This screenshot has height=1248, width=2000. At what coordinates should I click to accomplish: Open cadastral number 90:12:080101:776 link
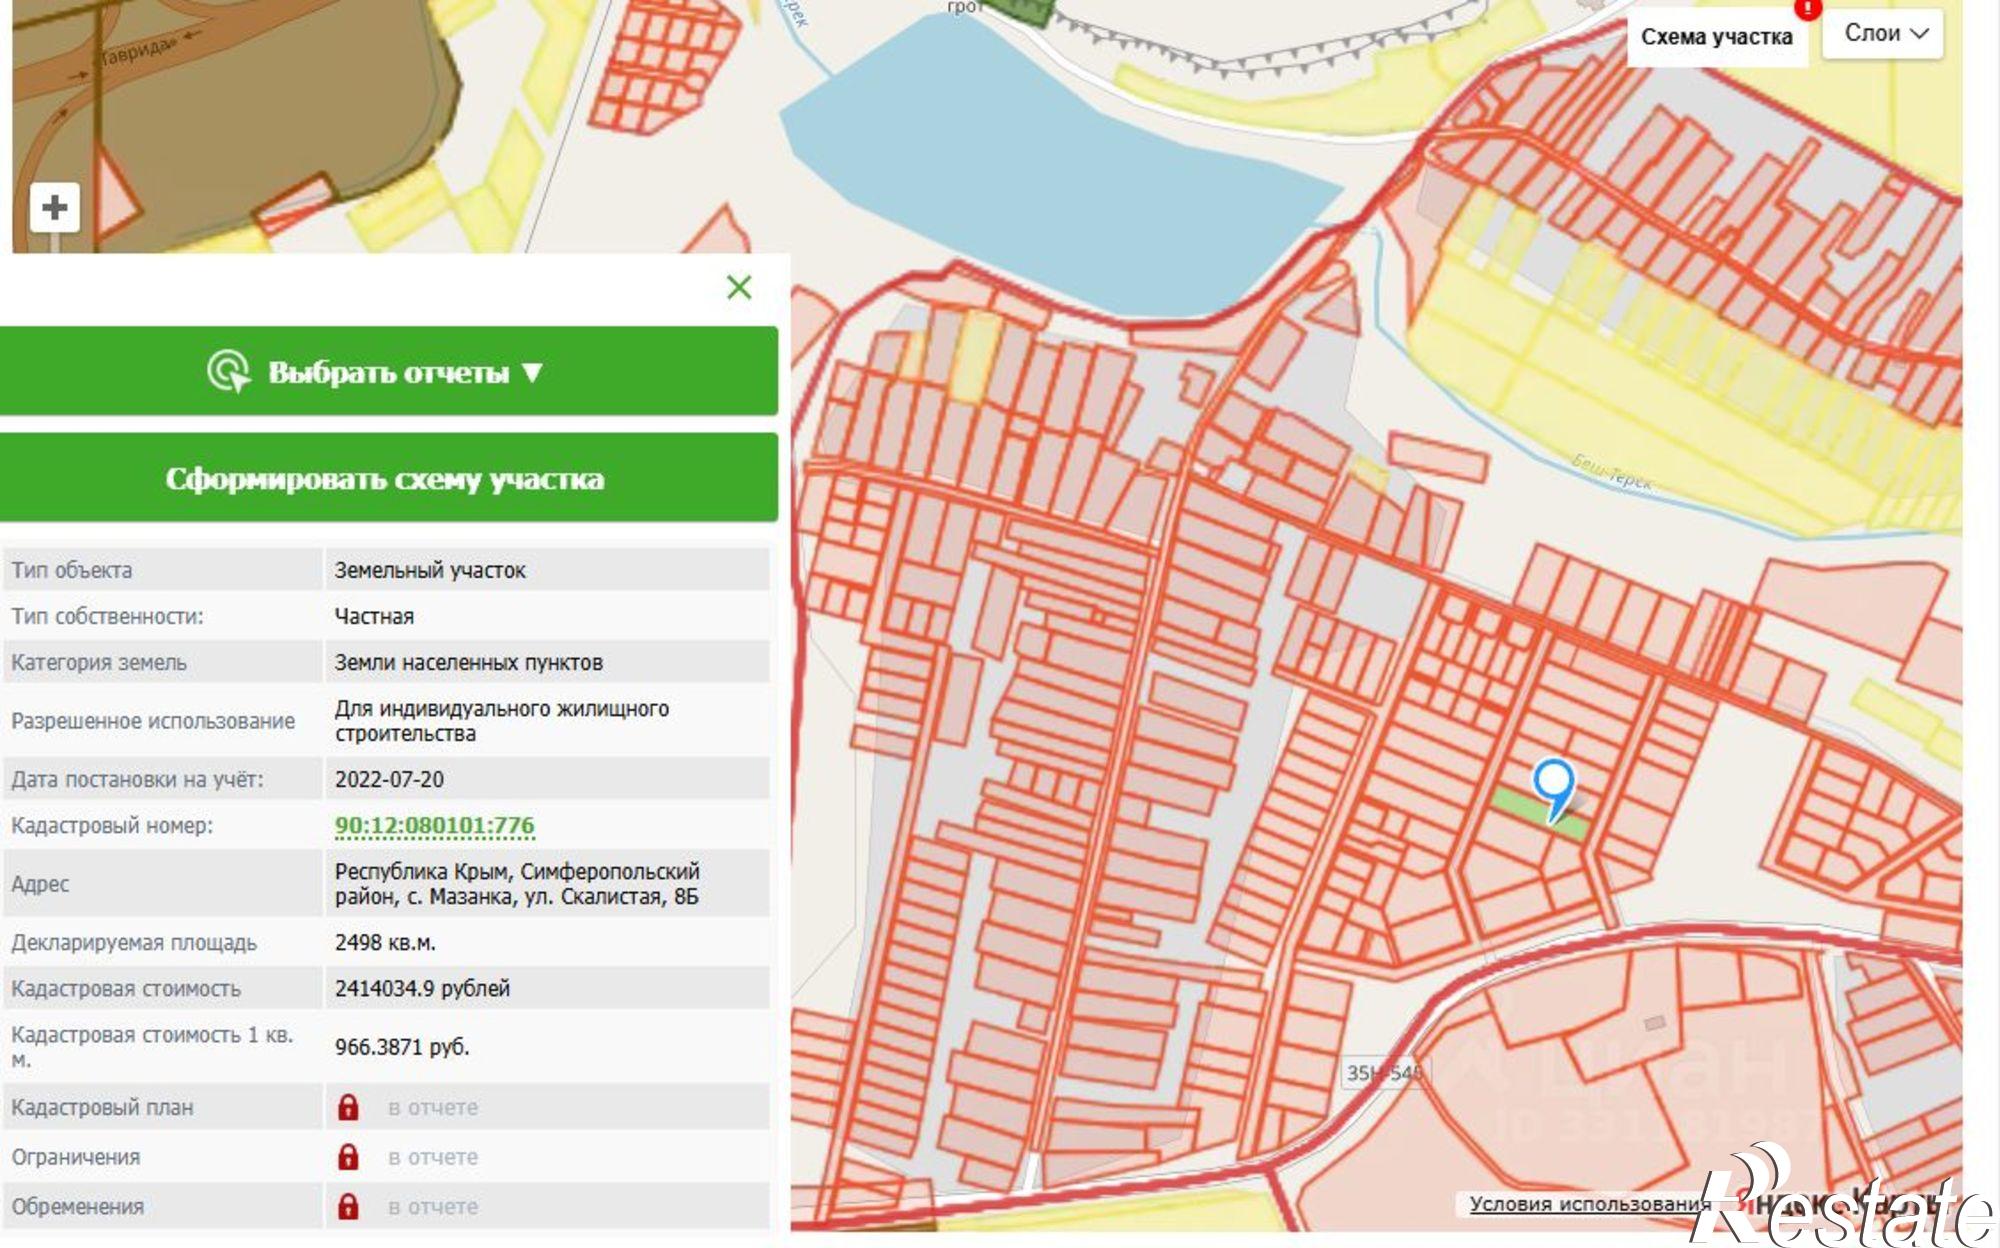[434, 826]
